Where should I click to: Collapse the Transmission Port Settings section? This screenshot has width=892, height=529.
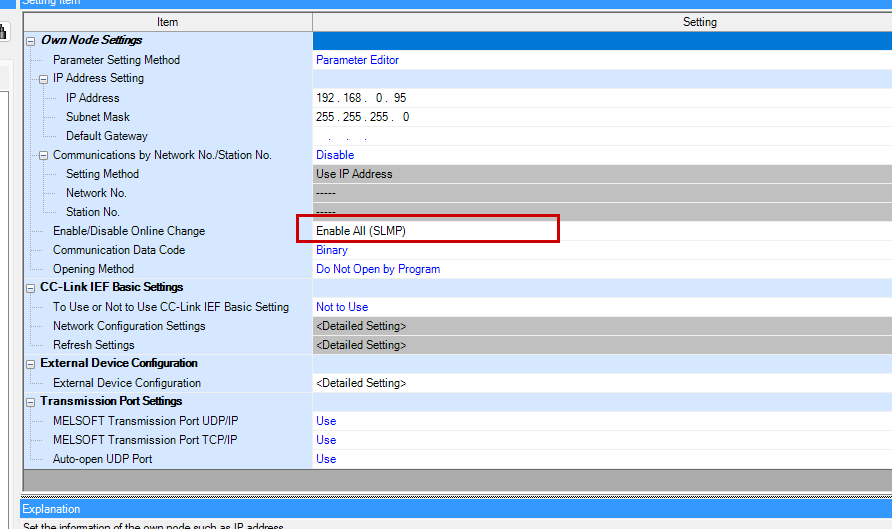(x=31, y=402)
